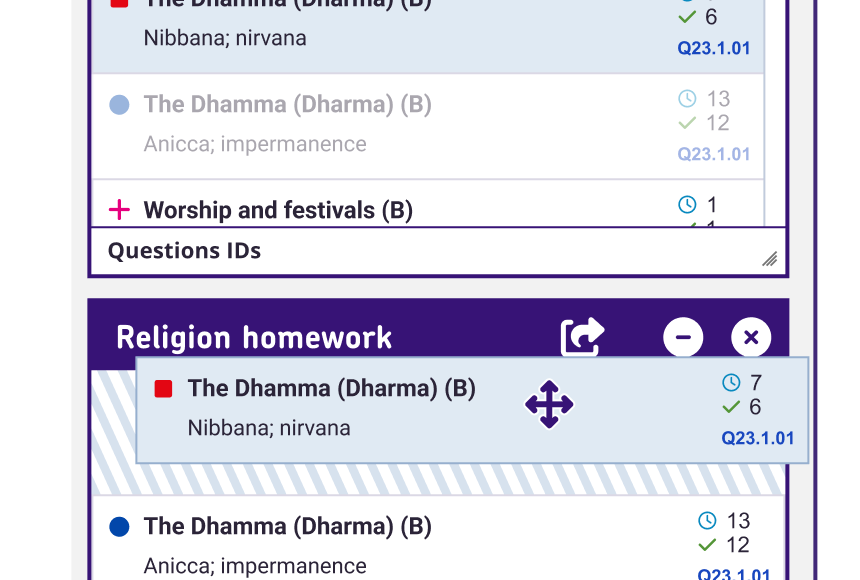Screen dimensions: 860x580
Task: Close the Religion homework panel
Action: pyautogui.click(x=751, y=337)
